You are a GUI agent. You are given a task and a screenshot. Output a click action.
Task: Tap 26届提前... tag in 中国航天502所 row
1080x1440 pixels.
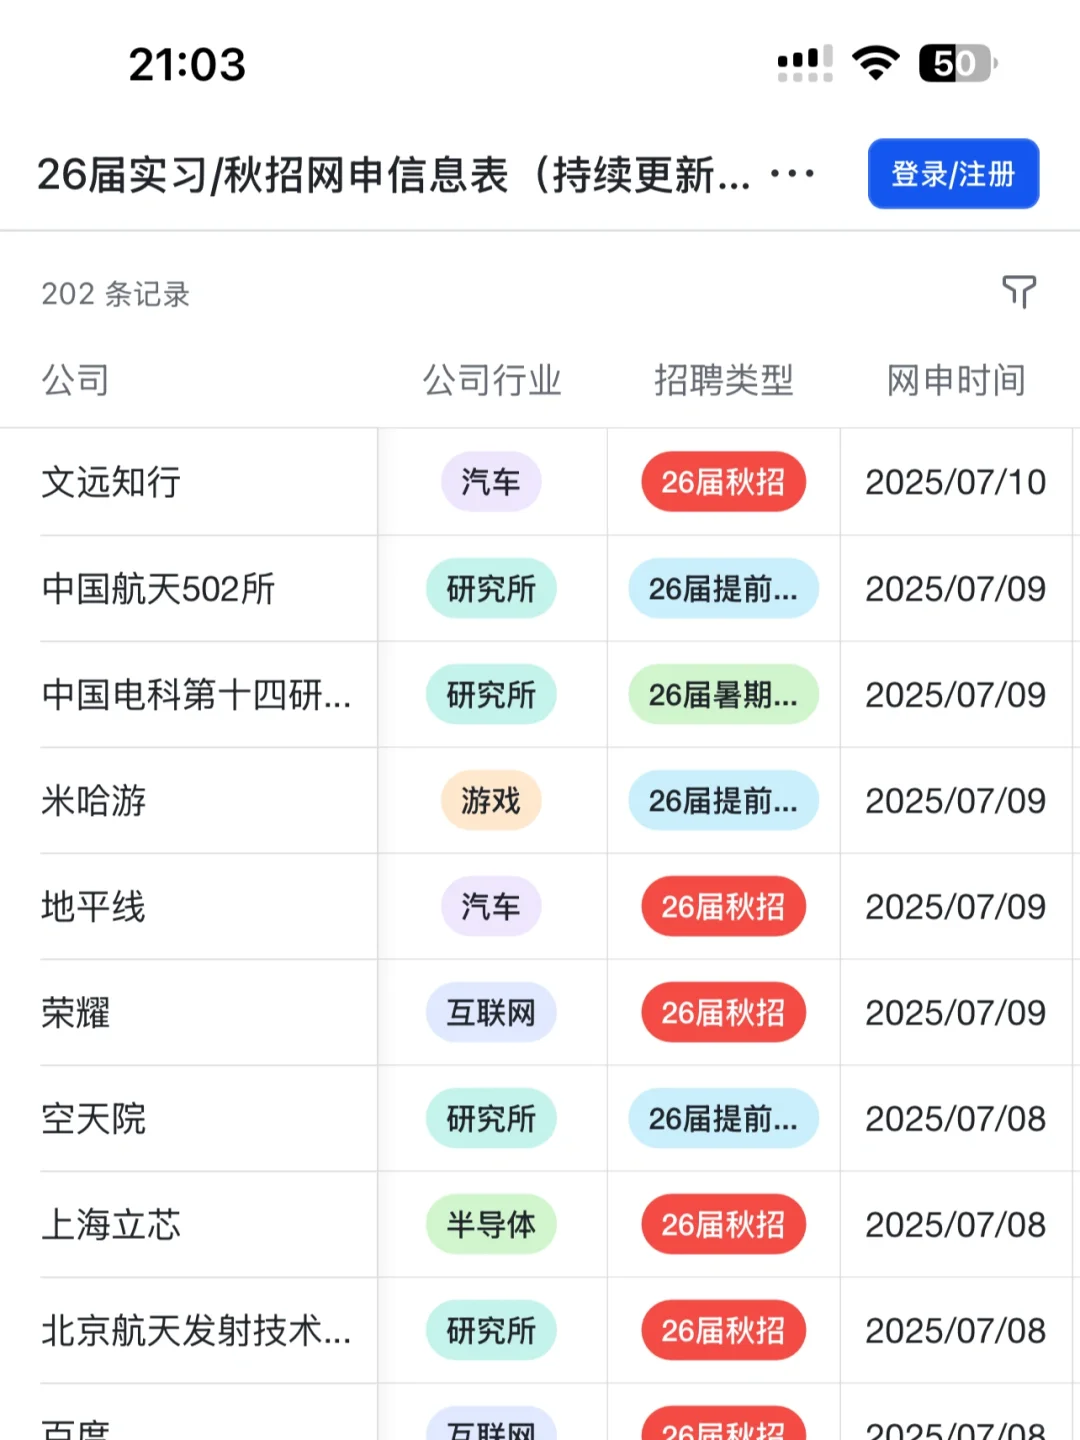[723, 588]
